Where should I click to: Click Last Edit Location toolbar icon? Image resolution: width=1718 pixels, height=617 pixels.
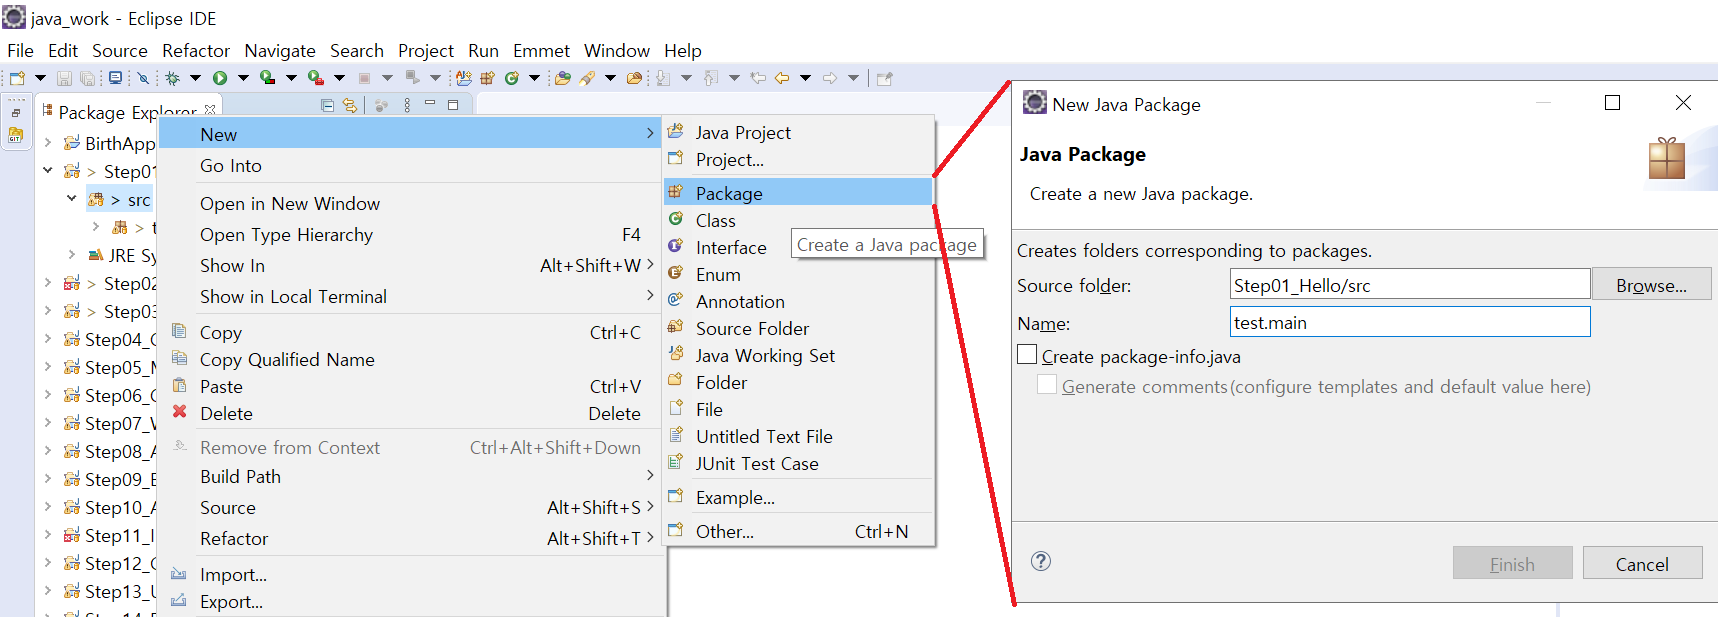pyautogui.click(x=758, y=78)
